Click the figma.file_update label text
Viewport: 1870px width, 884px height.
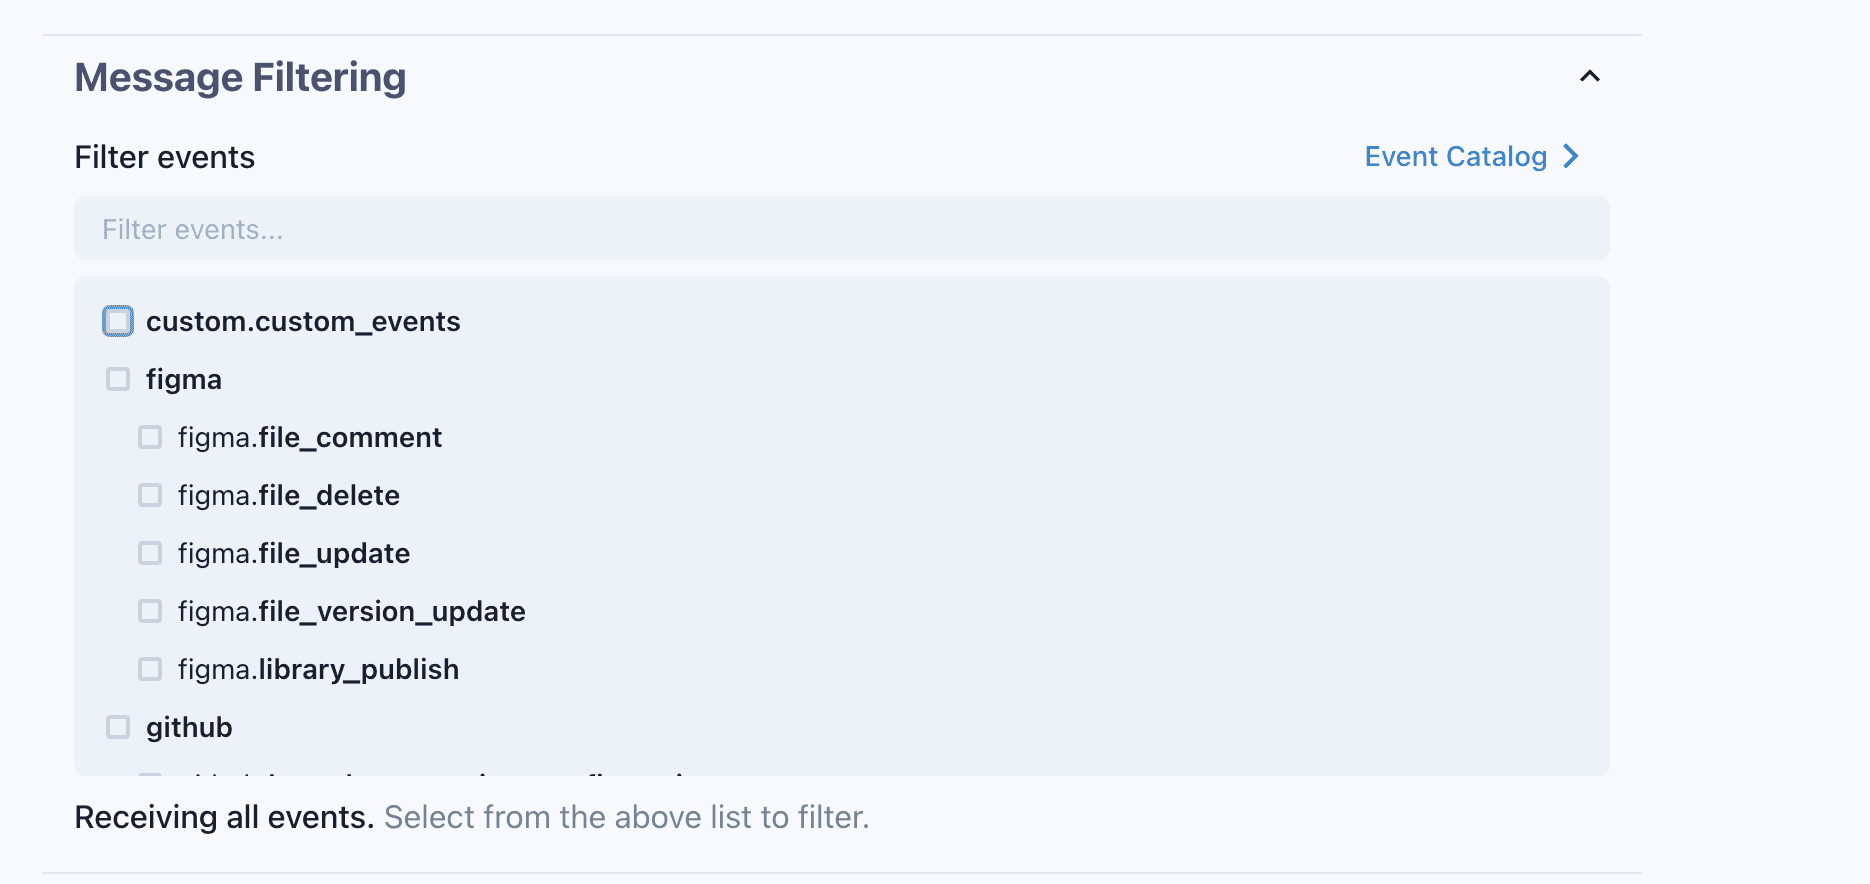[294, 553]
